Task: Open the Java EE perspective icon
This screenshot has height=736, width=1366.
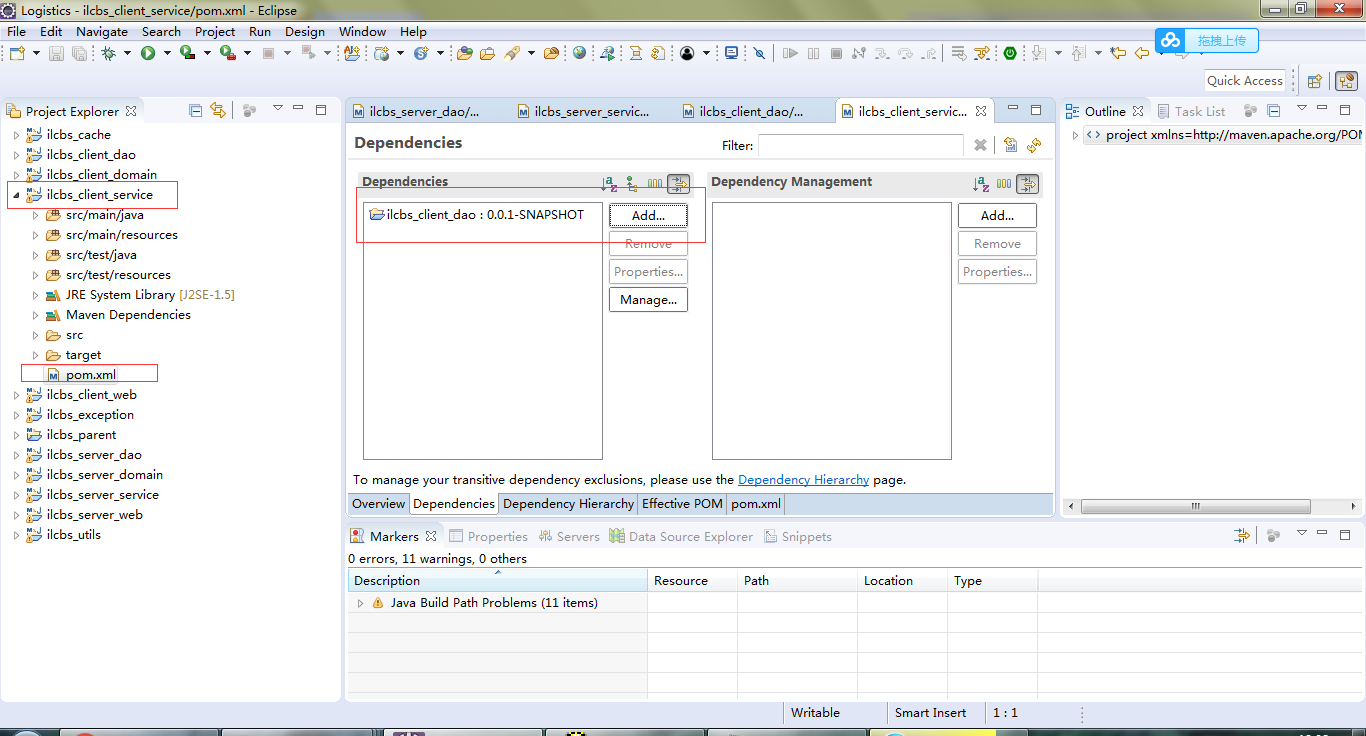Action: (x=1346, y=81)
